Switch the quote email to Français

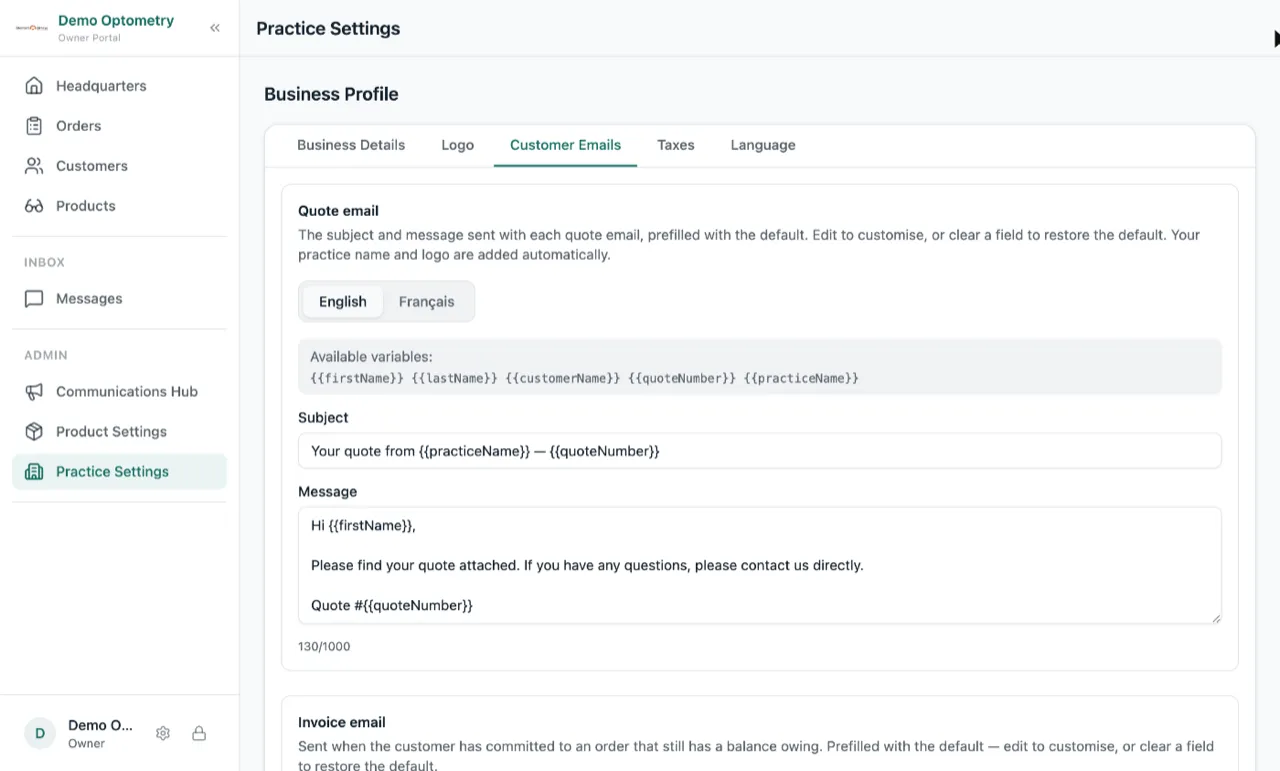[x=426, y=301]
